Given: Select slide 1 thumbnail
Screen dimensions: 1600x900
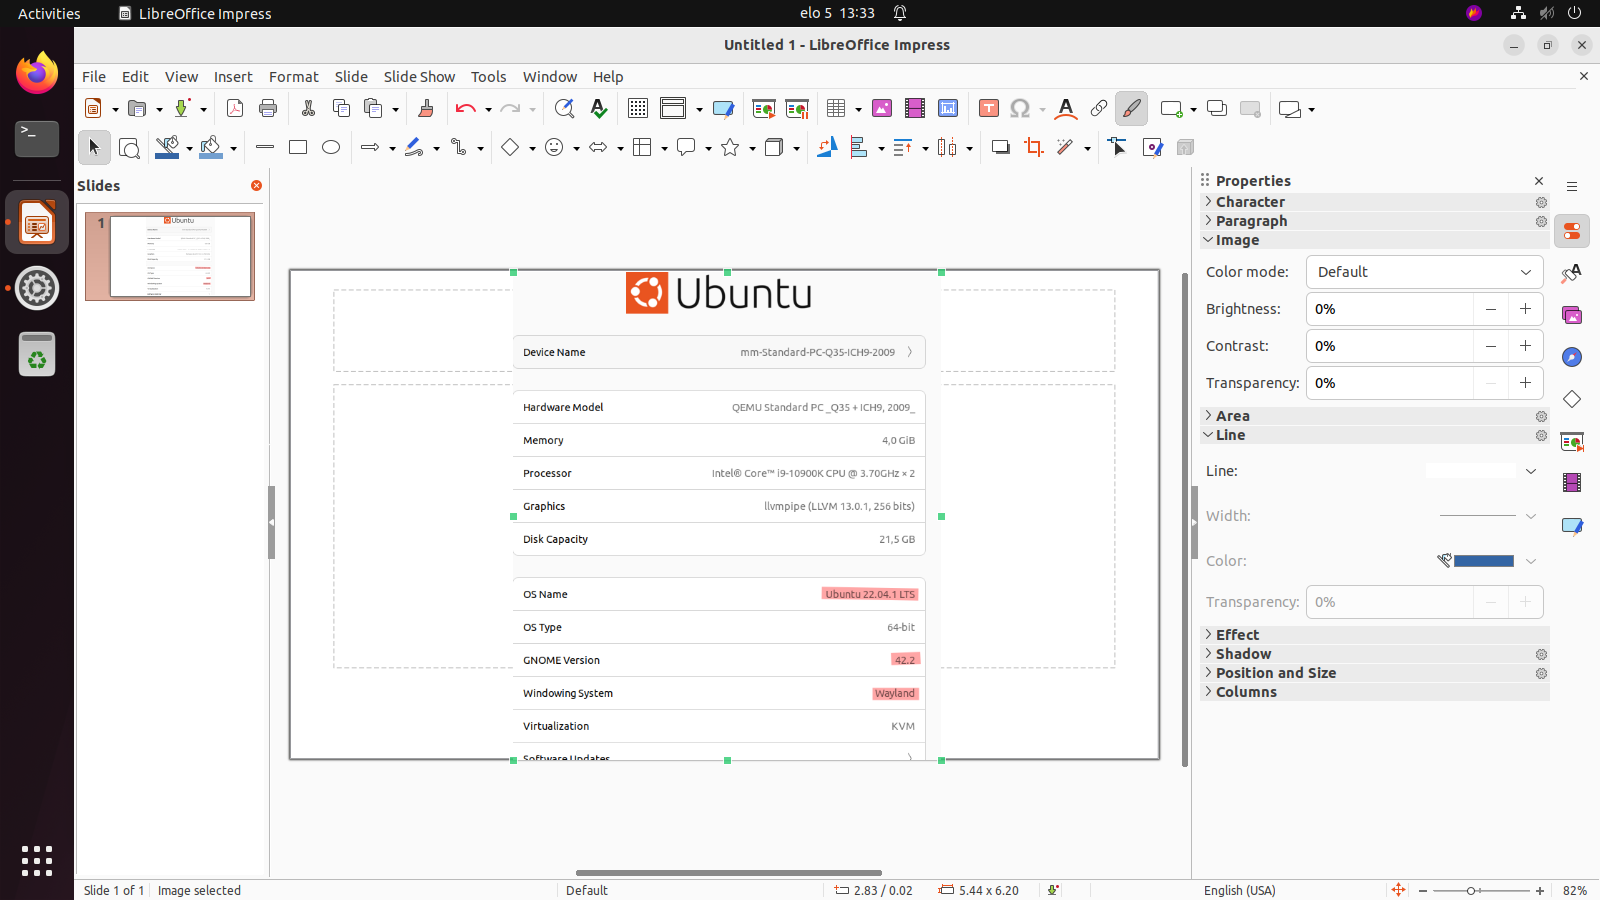Looking at the screenshot, I should 170,256.
